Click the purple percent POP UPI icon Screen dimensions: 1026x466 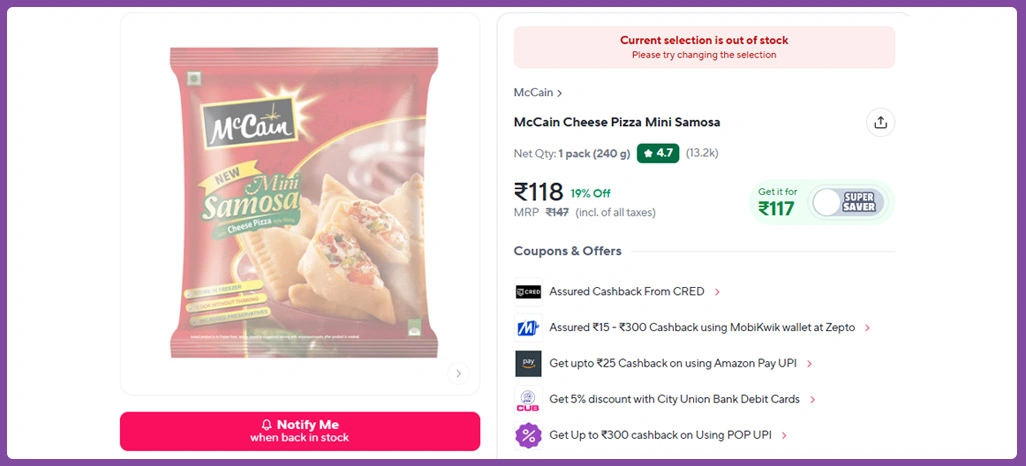tap(528, 435)
